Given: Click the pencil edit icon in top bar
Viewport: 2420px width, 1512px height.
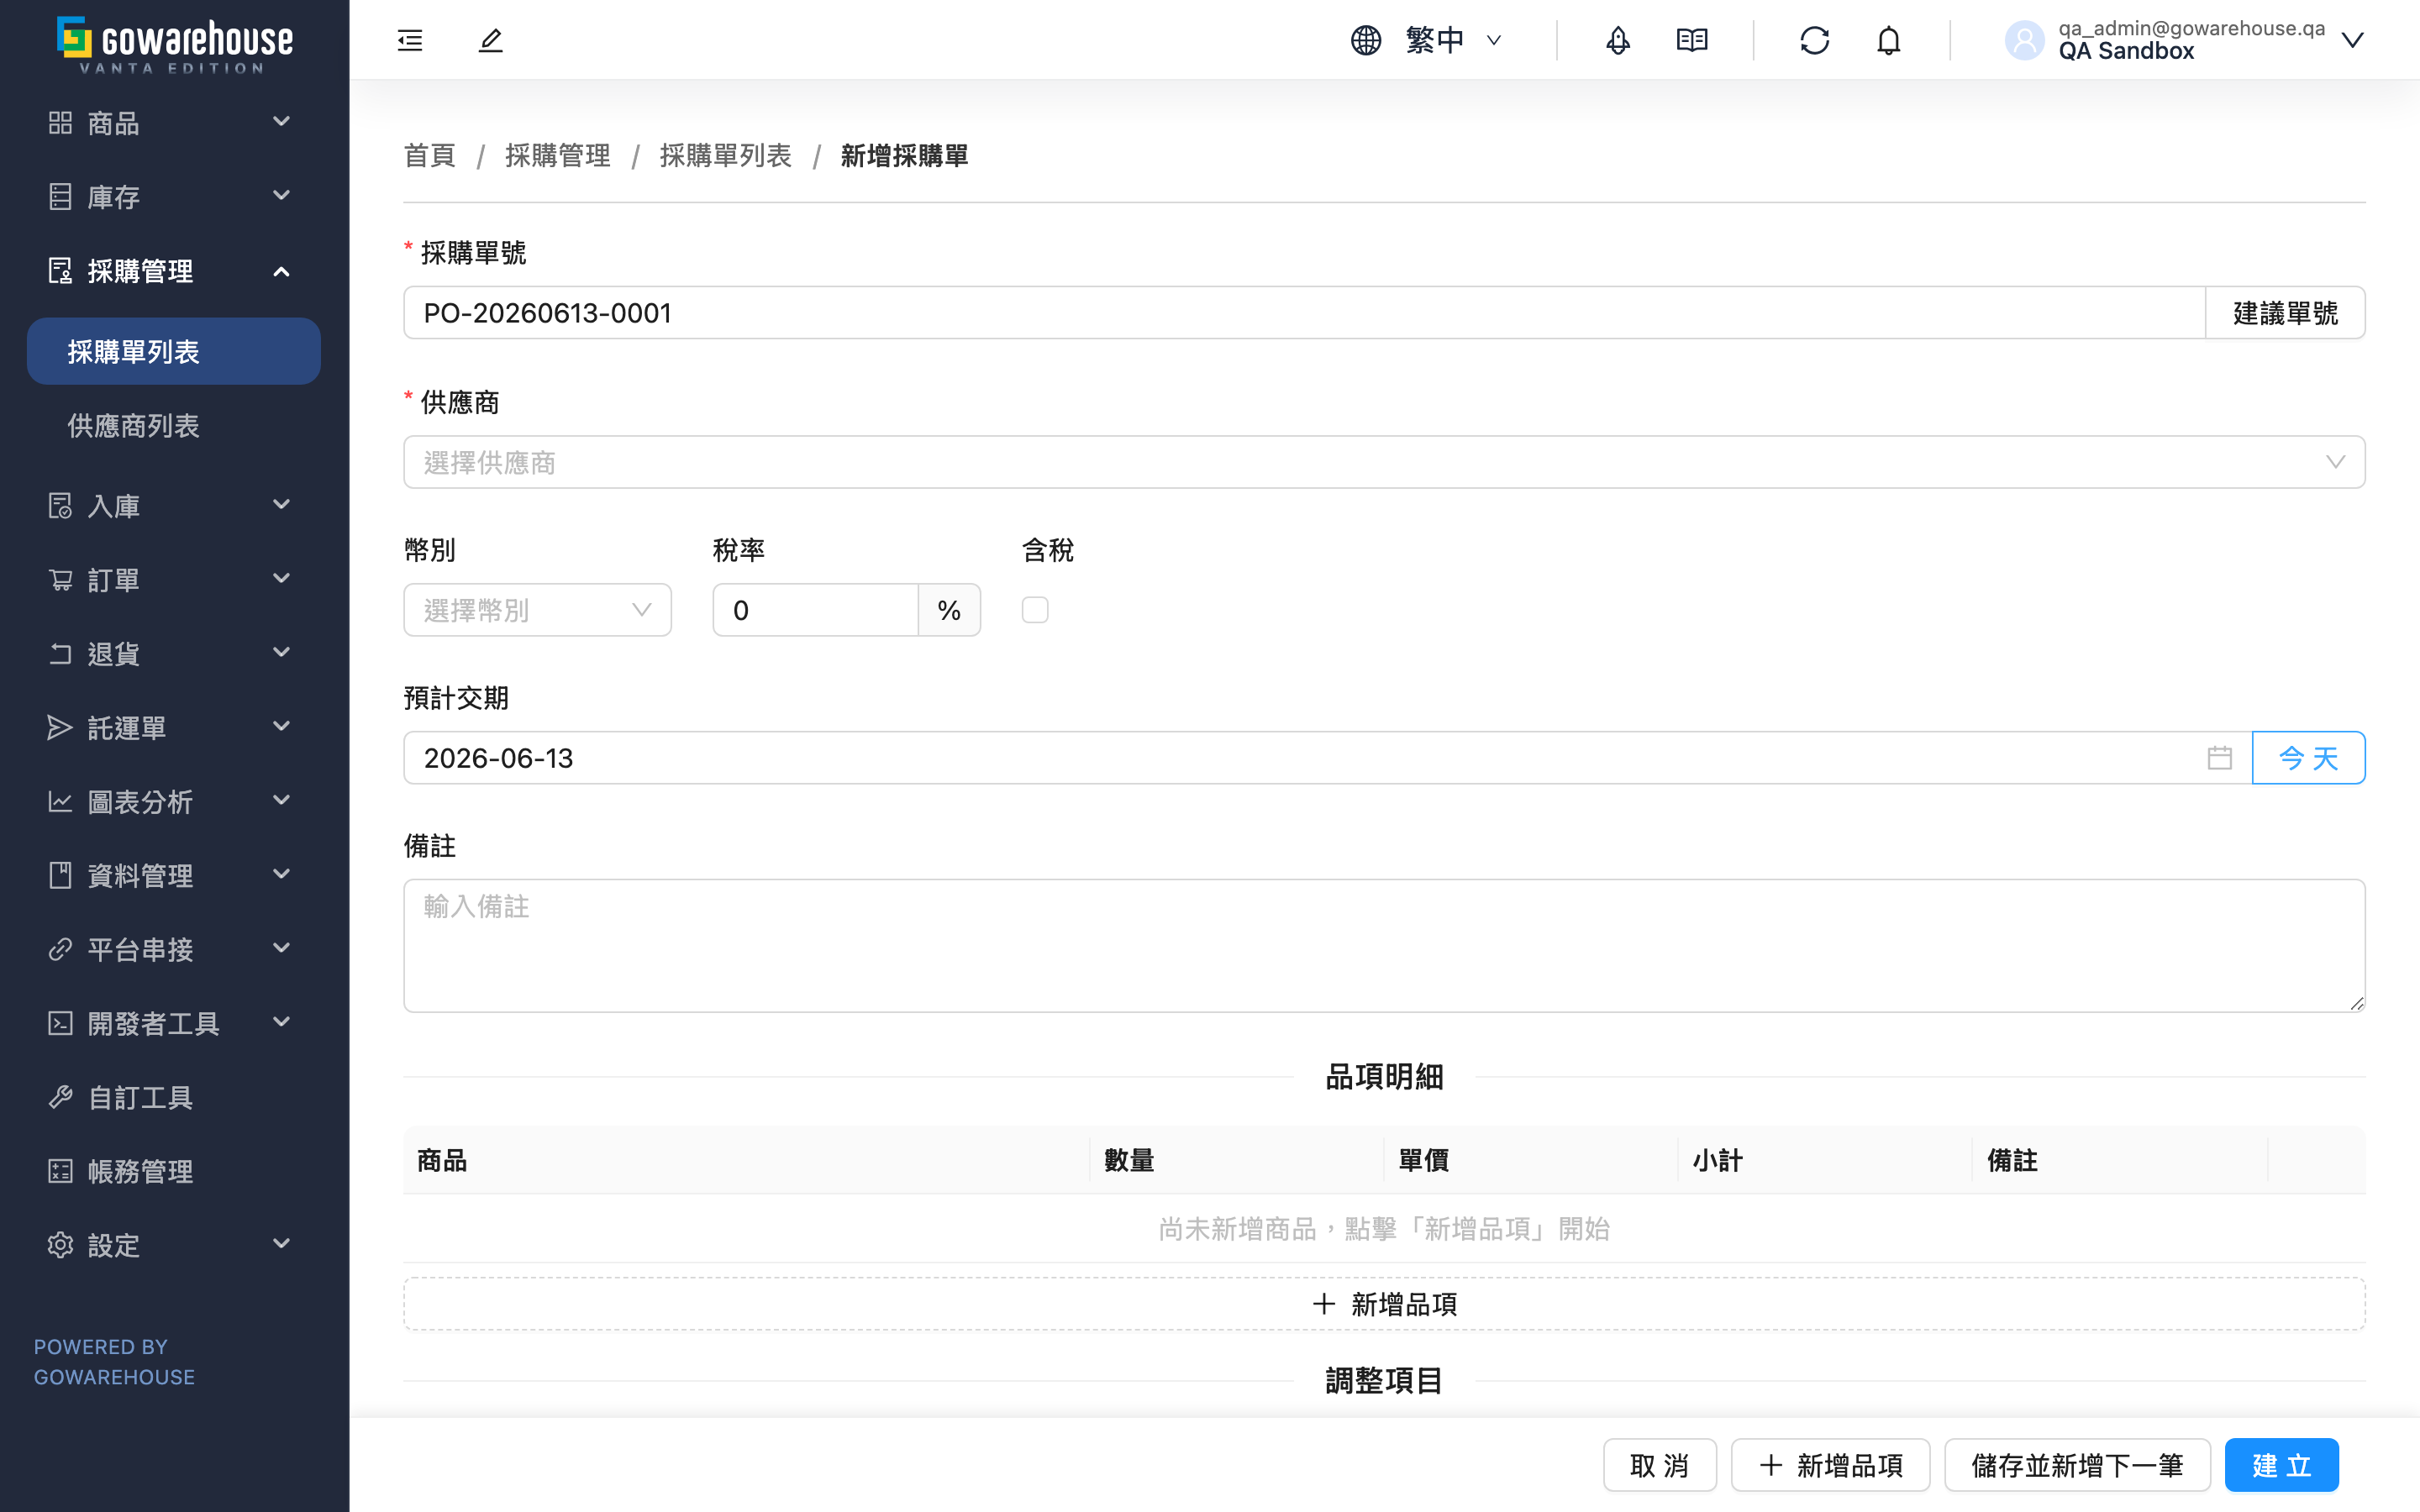Looking at the screenshot, I should click(490, 40).
